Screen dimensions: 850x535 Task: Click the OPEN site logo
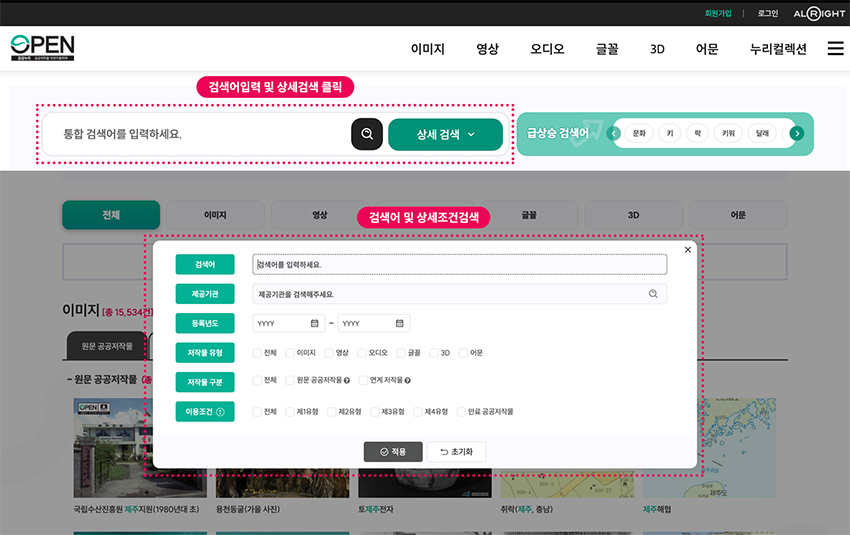[42, 48]
